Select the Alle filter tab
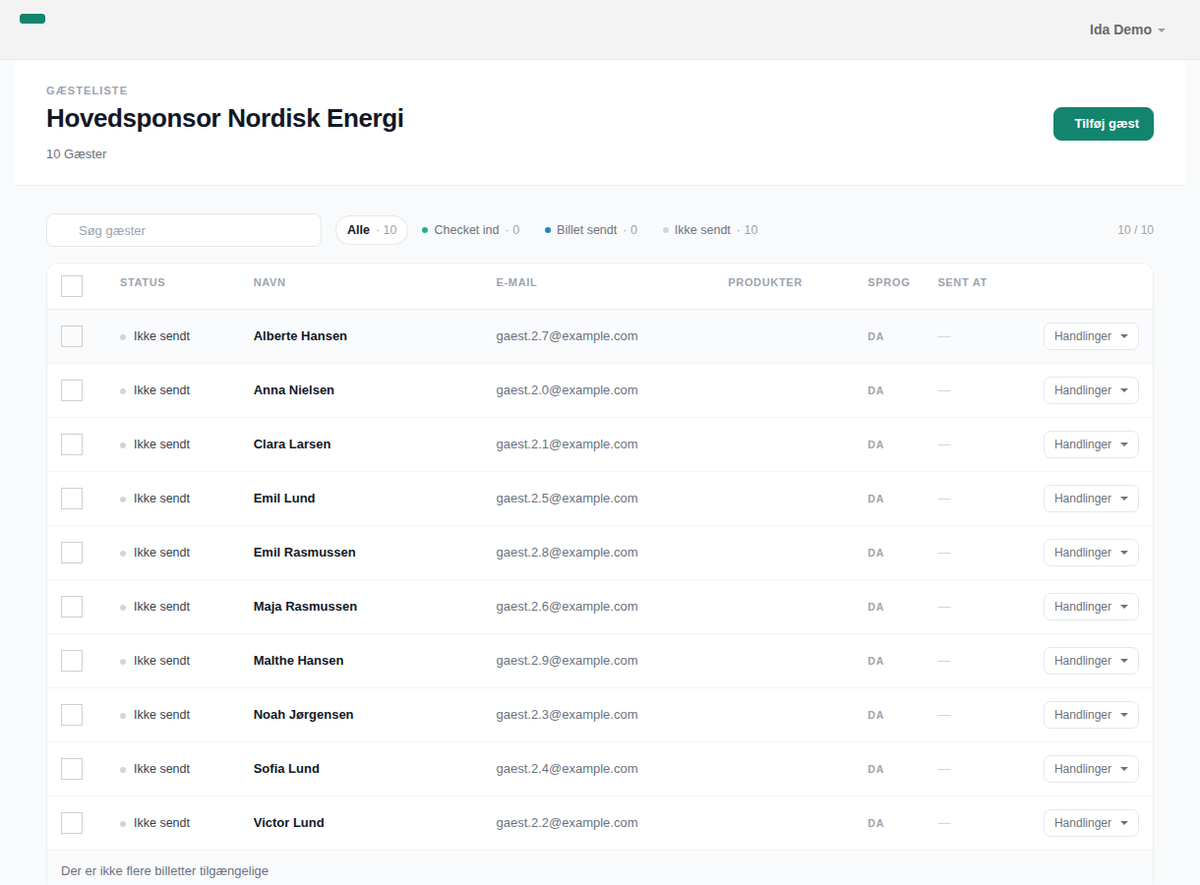The image size is (1200, 885). point(372,230)
